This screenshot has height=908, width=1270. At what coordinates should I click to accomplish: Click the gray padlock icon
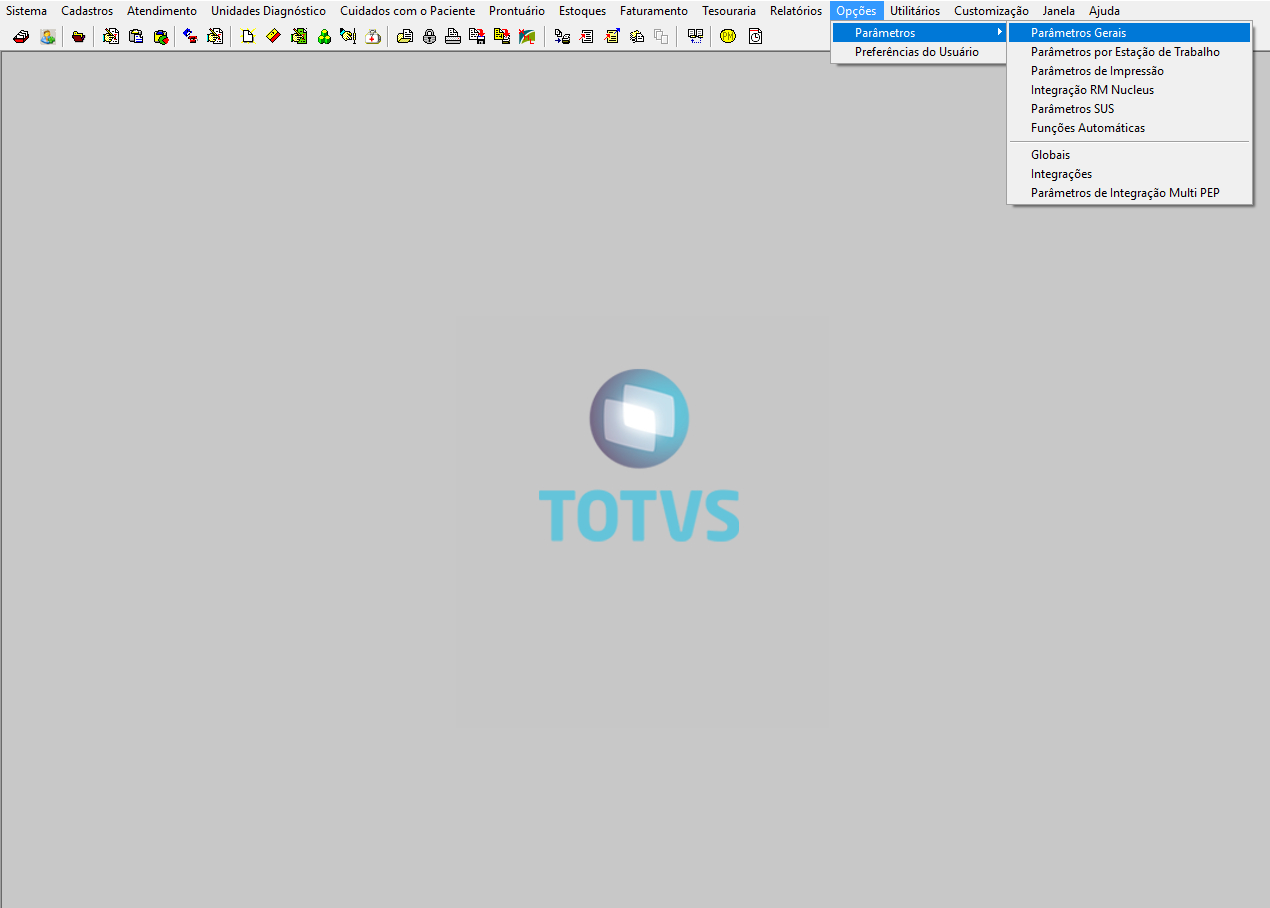coord(430,37)
